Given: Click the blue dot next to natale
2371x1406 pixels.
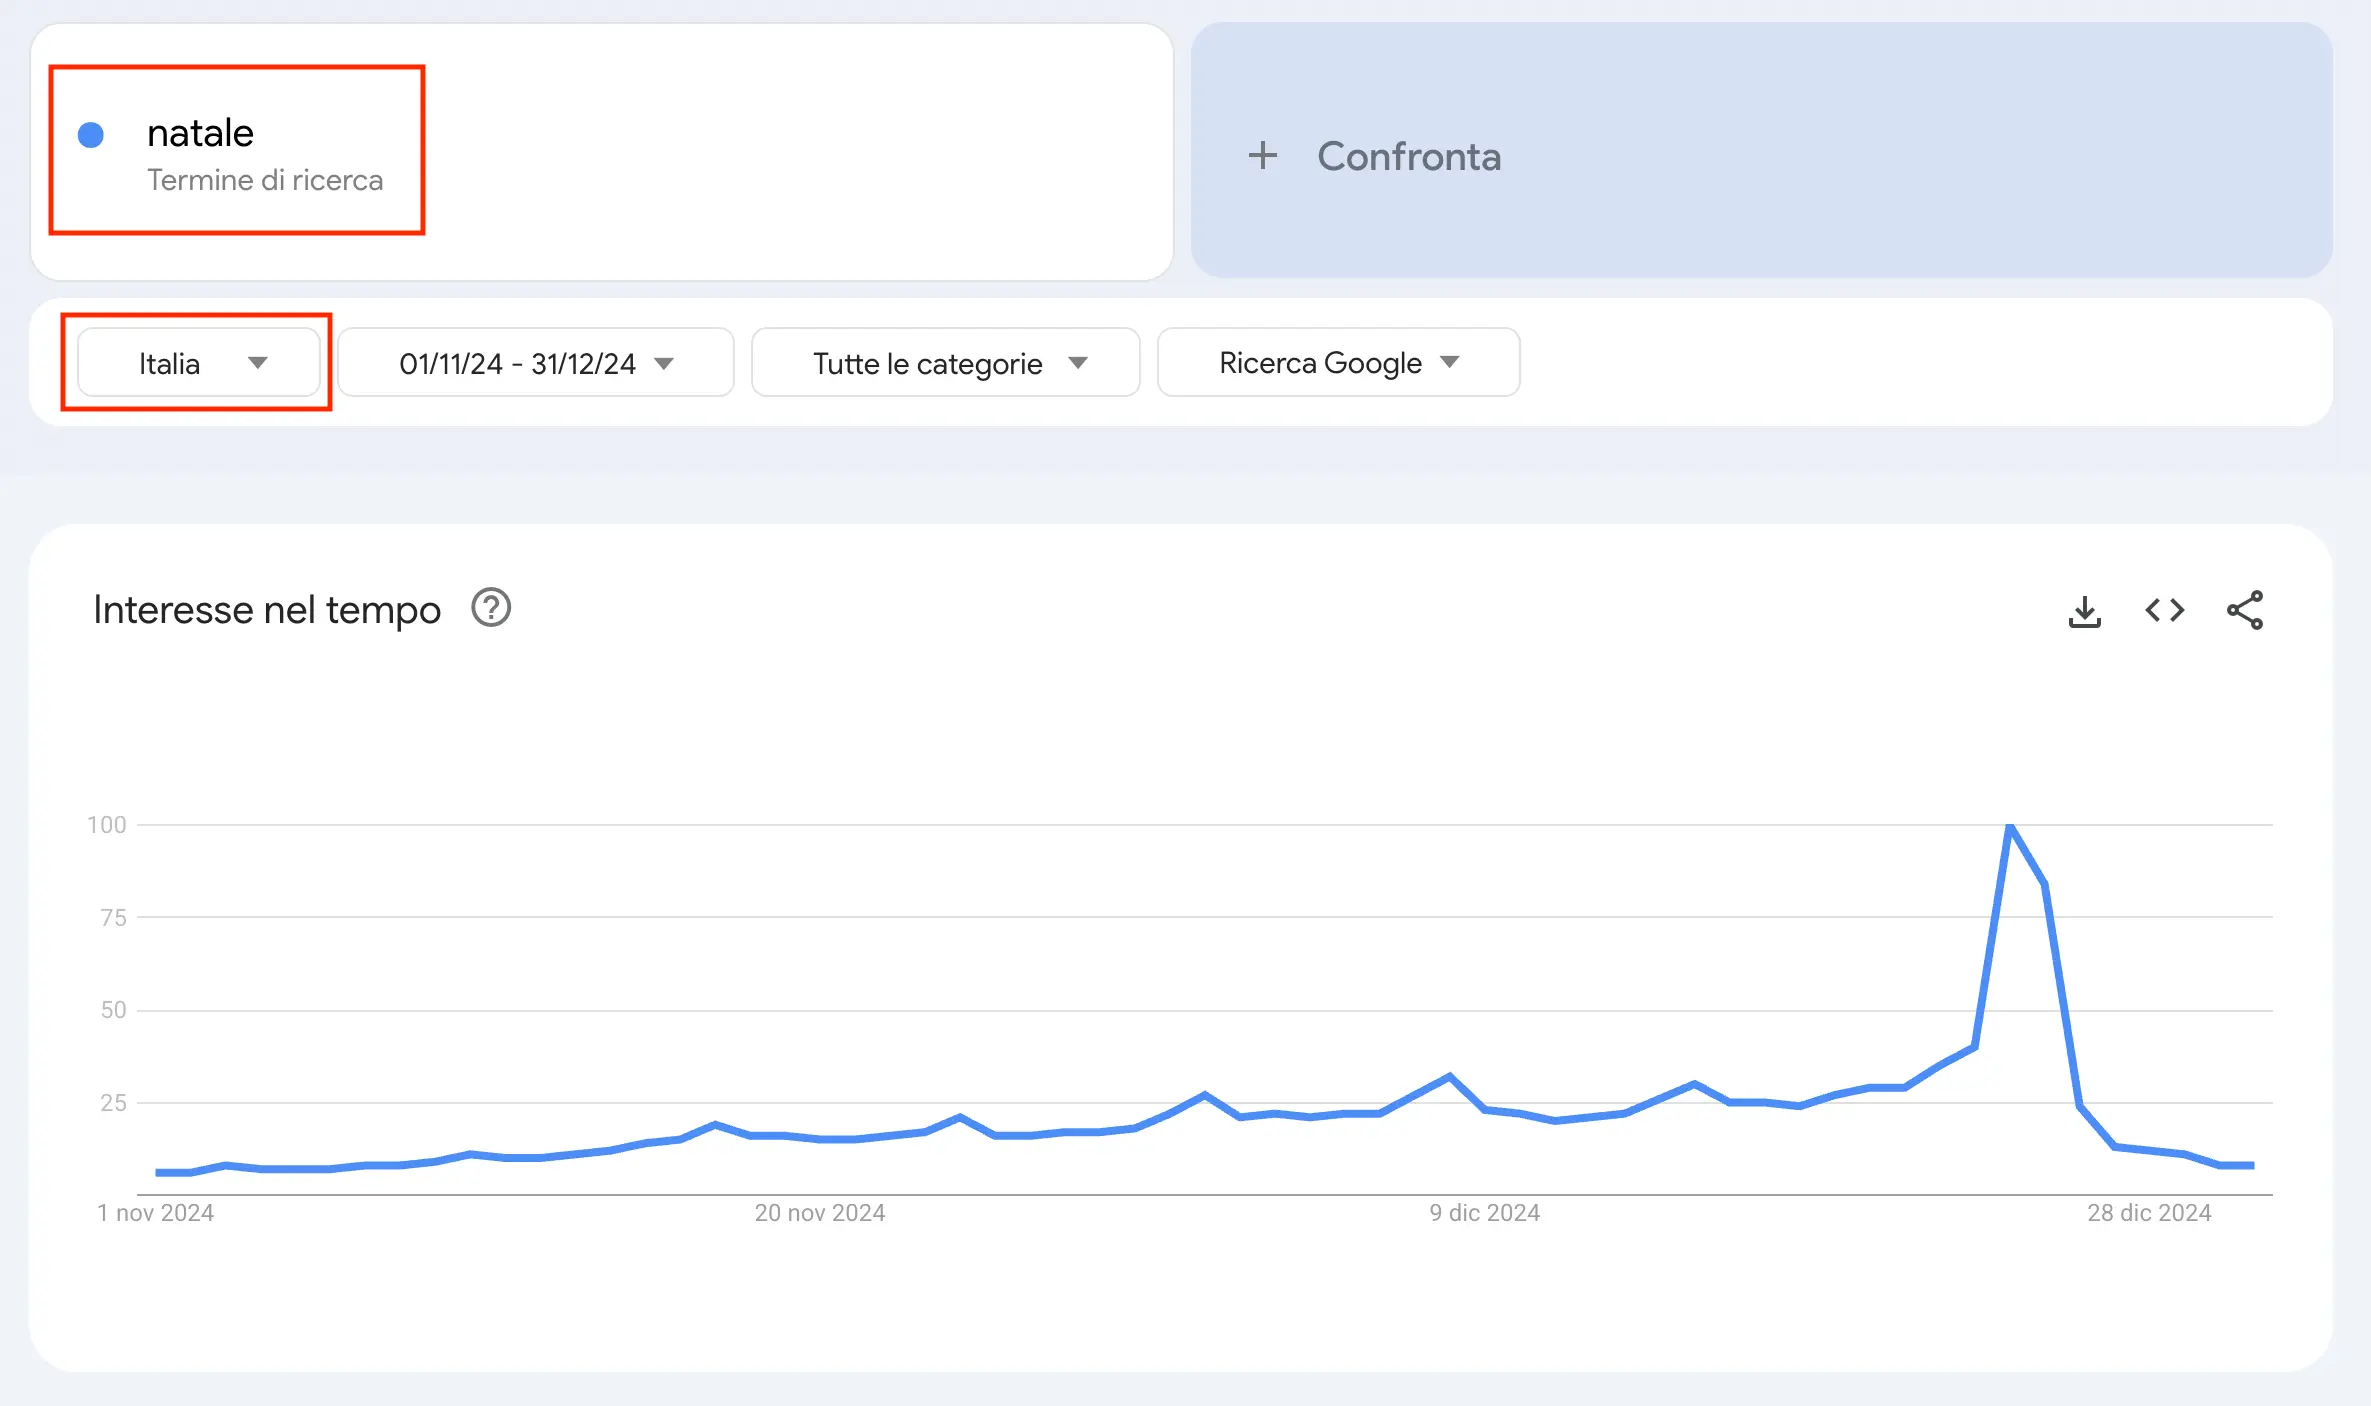Looking at the screenshot, I should click(91, 135).
